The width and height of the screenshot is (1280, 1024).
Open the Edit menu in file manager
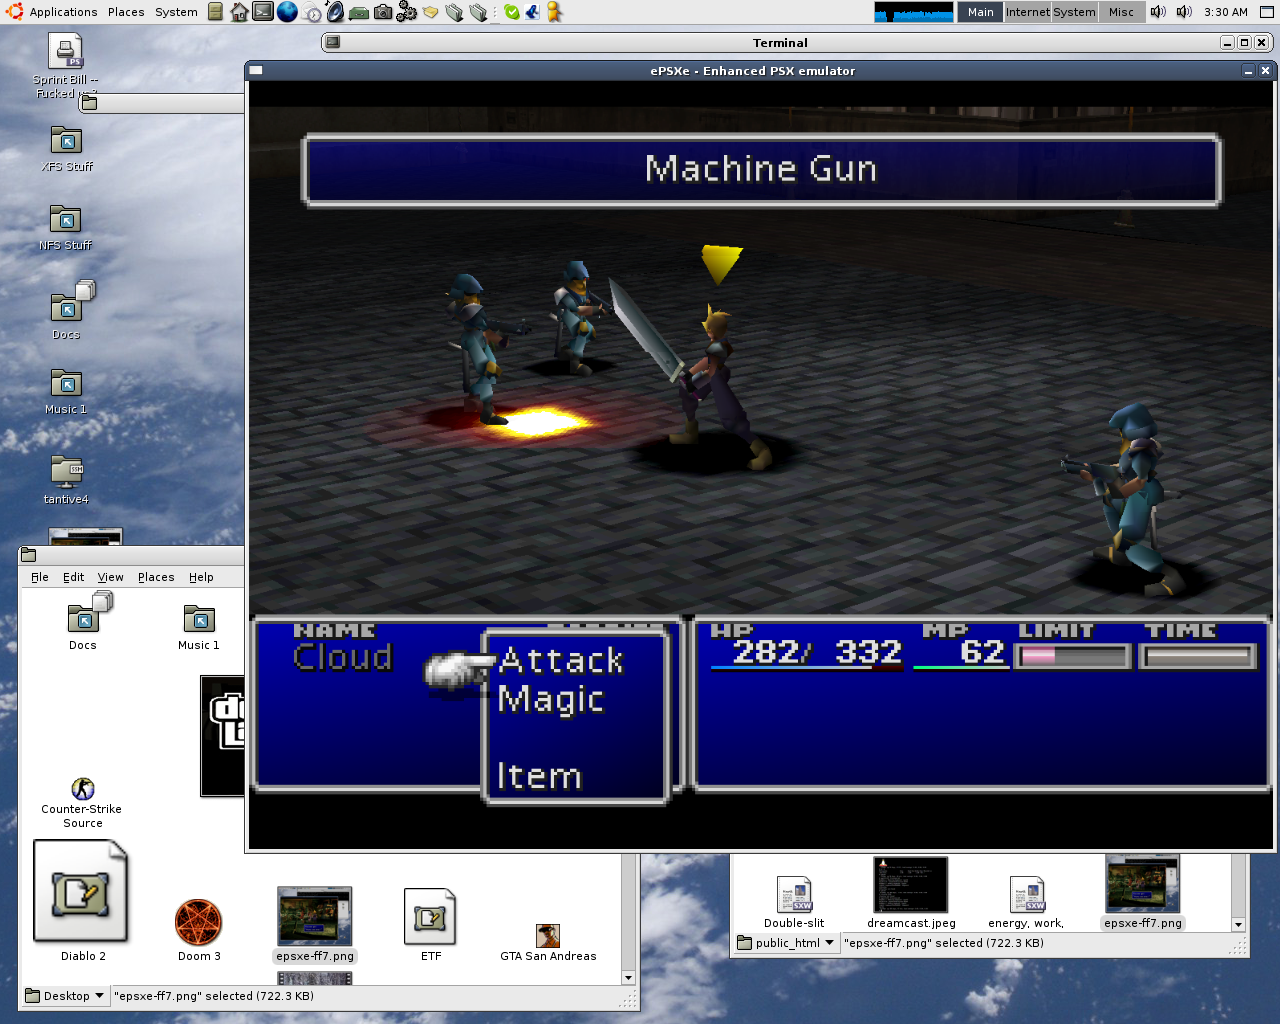point(74,577)
